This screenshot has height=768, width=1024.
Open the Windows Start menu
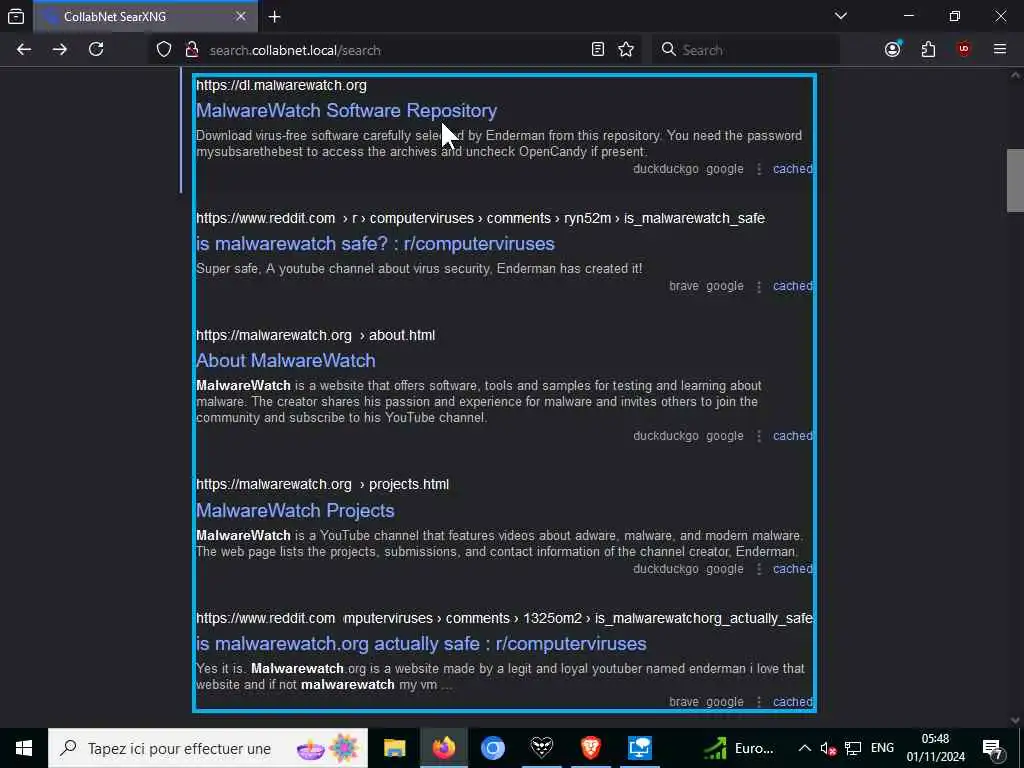point(24,748)
